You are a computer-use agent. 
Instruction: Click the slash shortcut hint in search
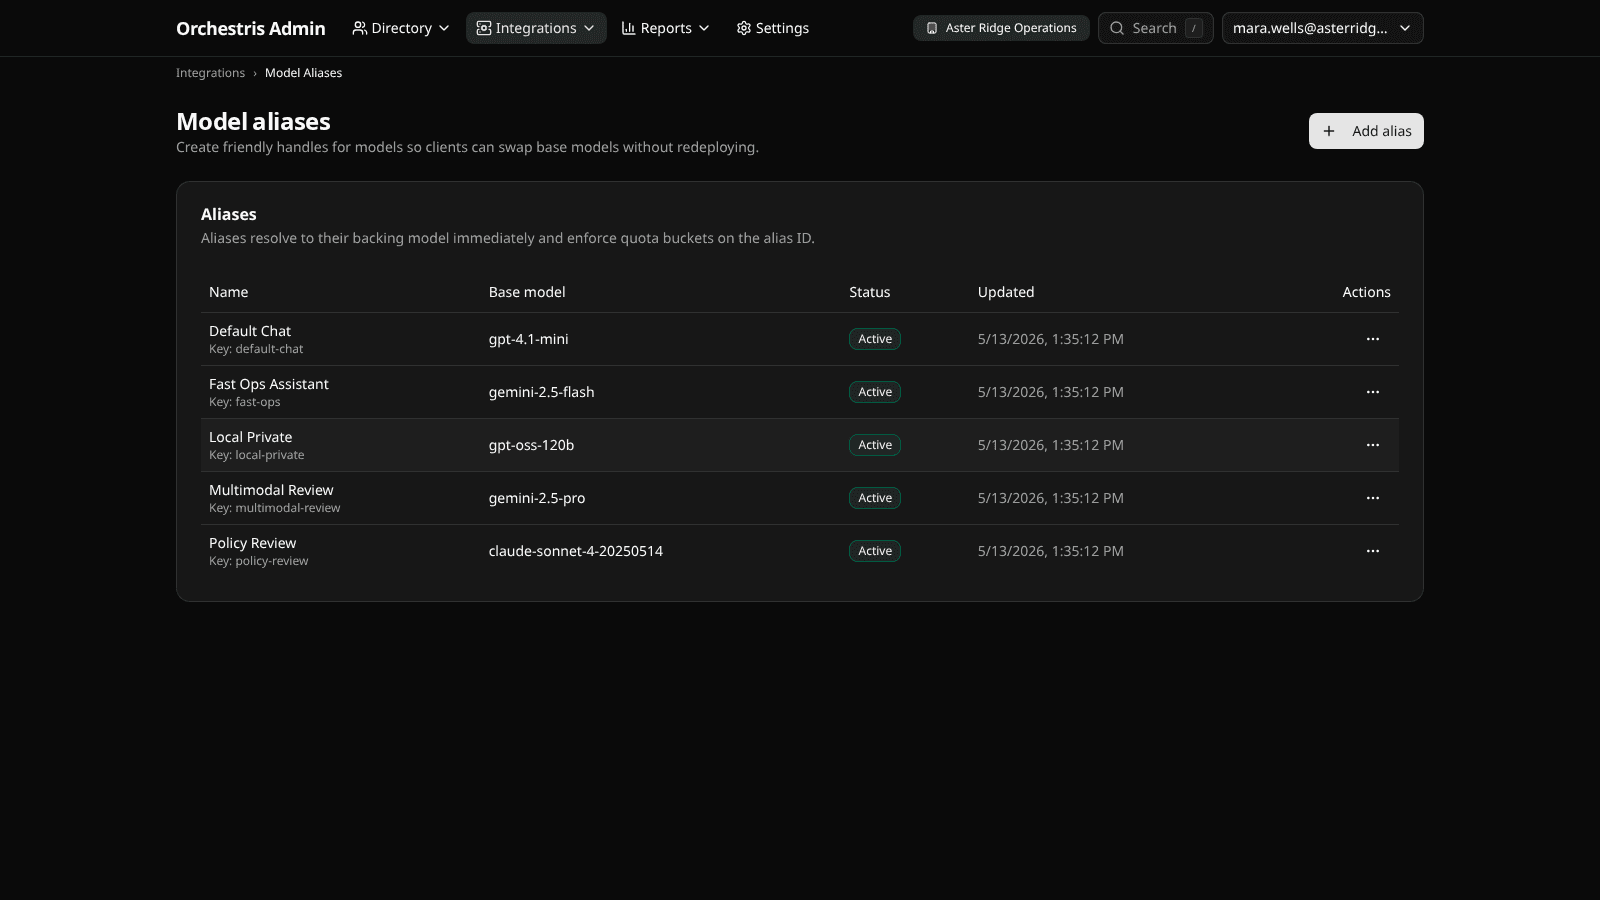tap(1194, 28)
